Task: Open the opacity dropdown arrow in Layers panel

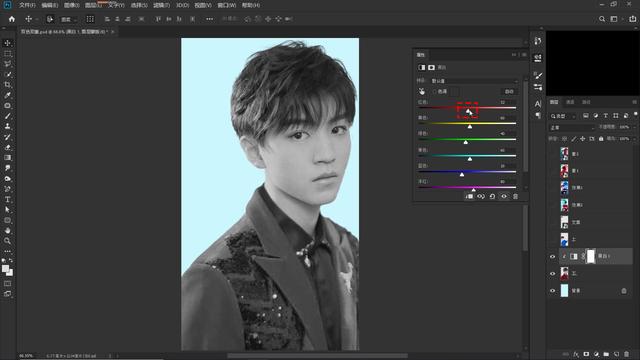Action: (634, 127)
